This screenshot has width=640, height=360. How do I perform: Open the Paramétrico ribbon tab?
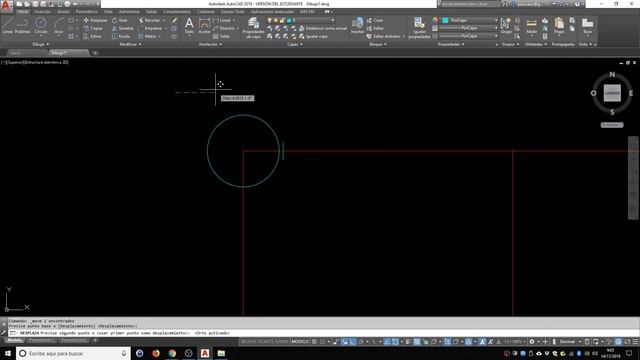point(87,12)
